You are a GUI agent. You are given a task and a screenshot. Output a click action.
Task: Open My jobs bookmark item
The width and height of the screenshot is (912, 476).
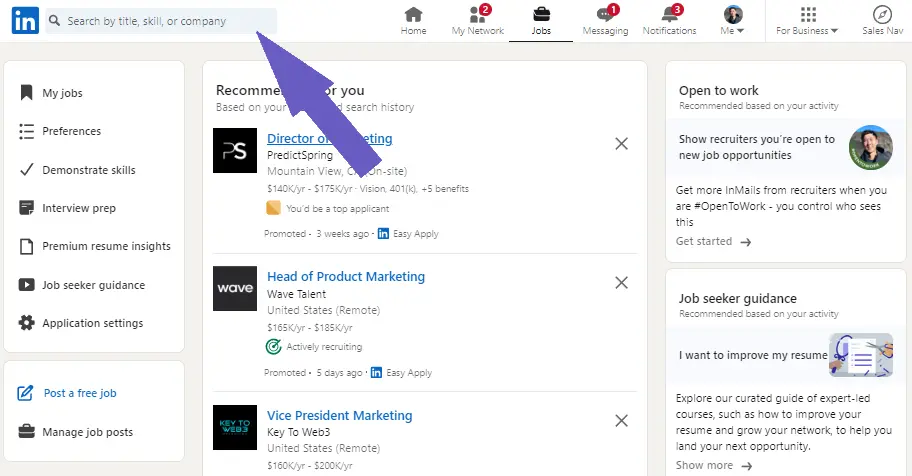pyautogui.click(x=51, y=93)
